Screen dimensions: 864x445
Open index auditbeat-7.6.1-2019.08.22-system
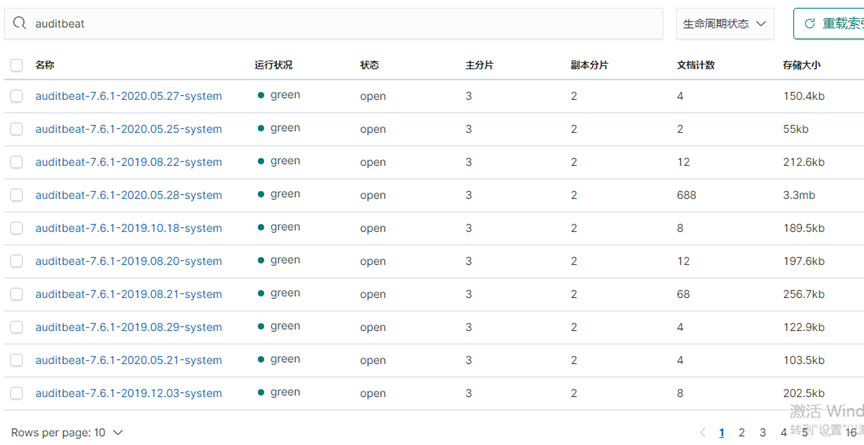[129, 162]
